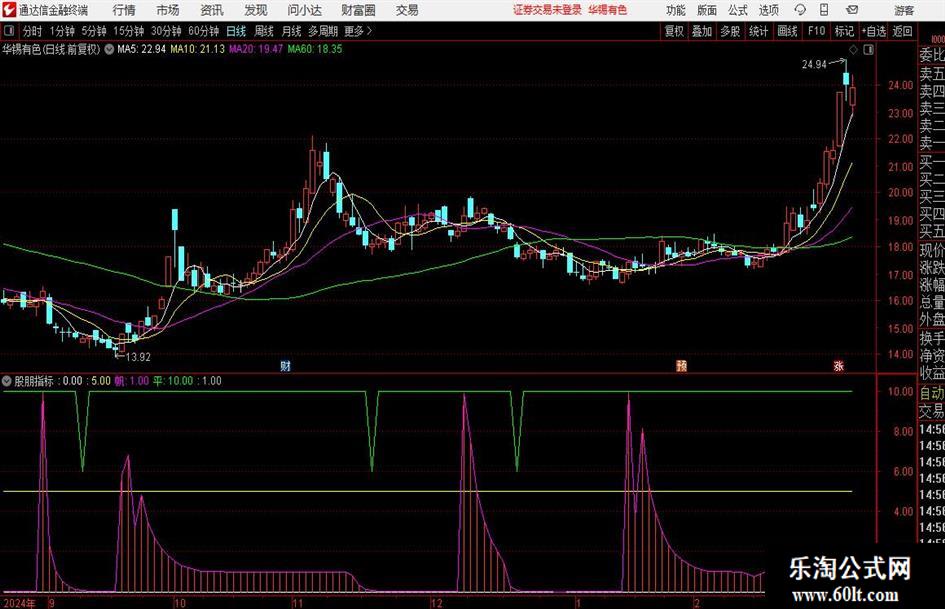Click the 画线 draw line button
The width and height of the screenshot is (945, 609).
click(x=787, y=31)
